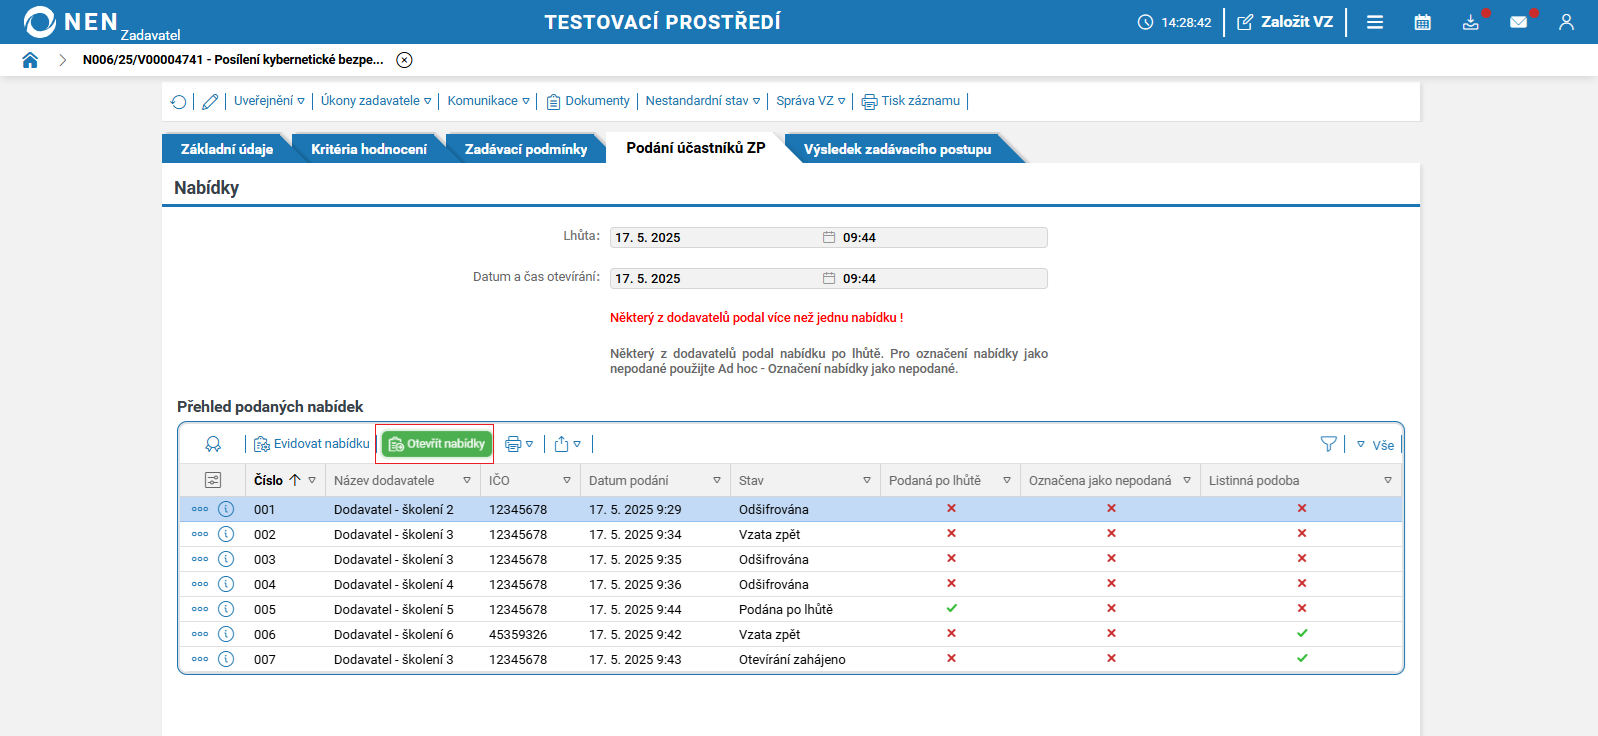Click the green check in row 005 Podaná po lhůtě
Screen dimensions: 1598x736
coord(951,608)
